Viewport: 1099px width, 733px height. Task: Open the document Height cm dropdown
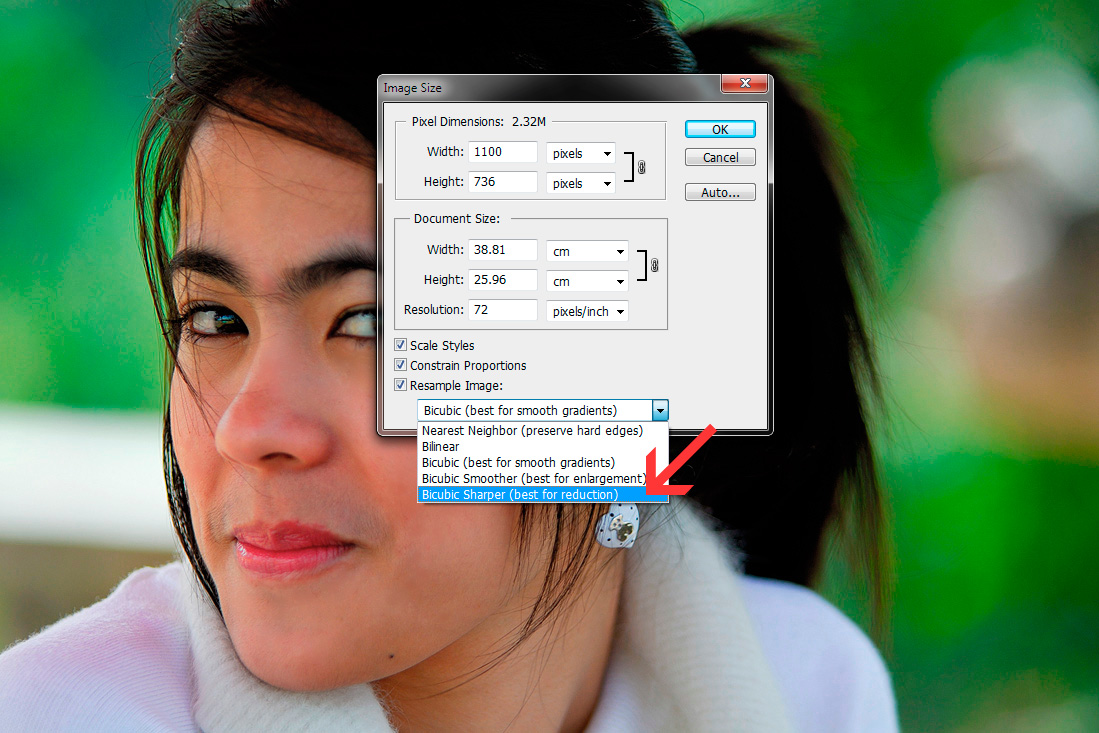tap(587, 281)
